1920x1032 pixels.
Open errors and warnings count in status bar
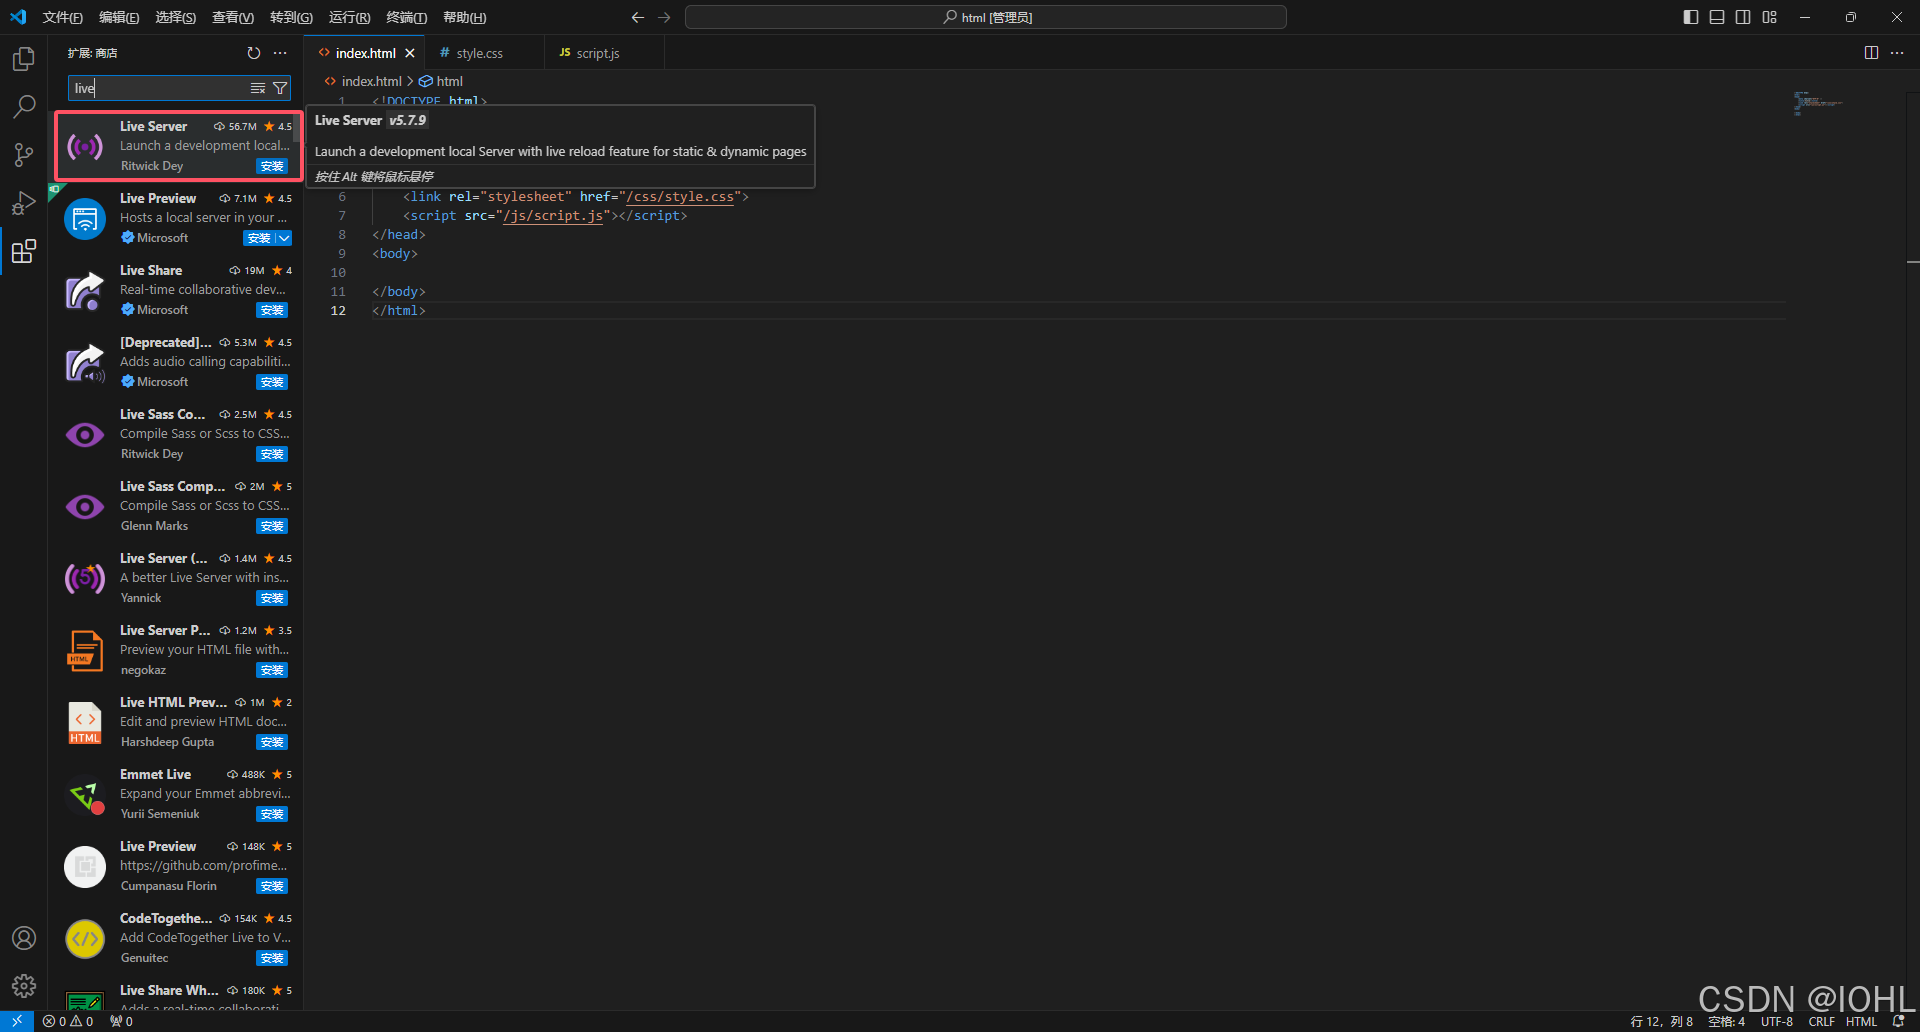[68, 1021]
